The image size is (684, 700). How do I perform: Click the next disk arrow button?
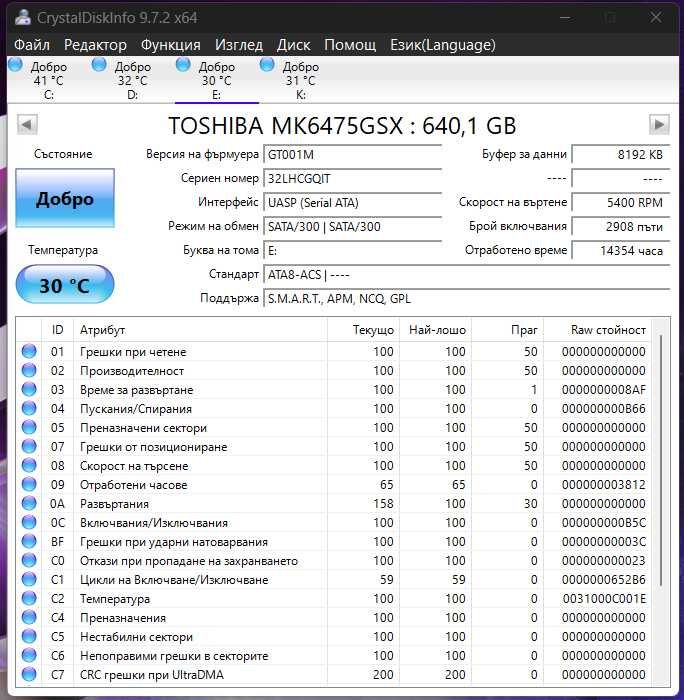pos(659,125)
